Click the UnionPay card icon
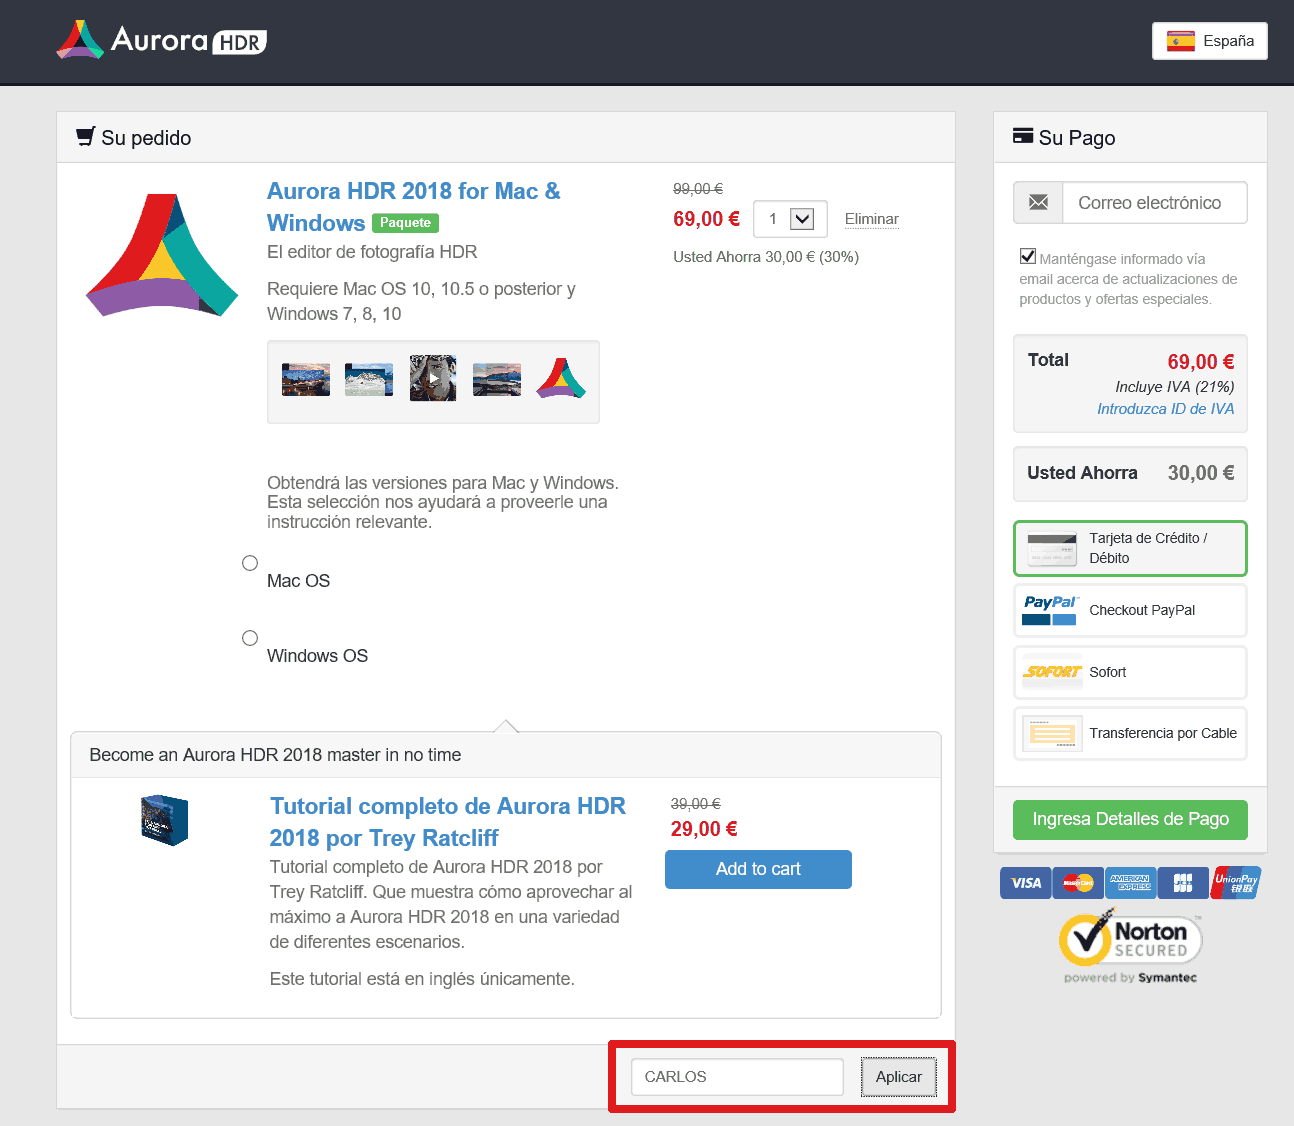 (1237, 883)
